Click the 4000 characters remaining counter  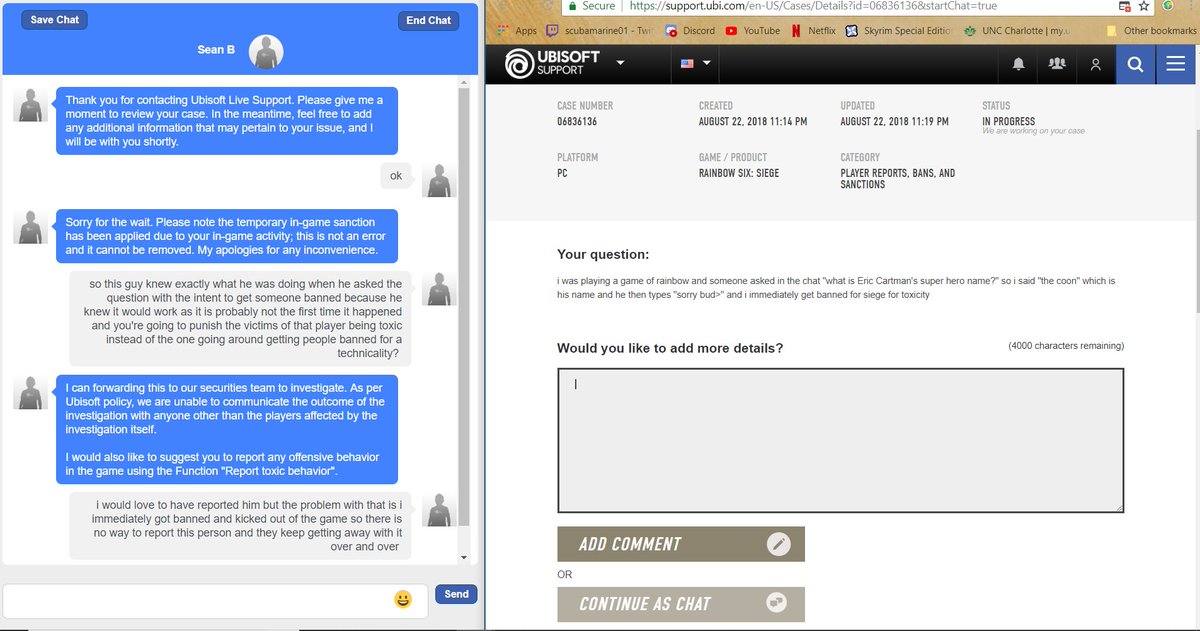[1065, 346]
